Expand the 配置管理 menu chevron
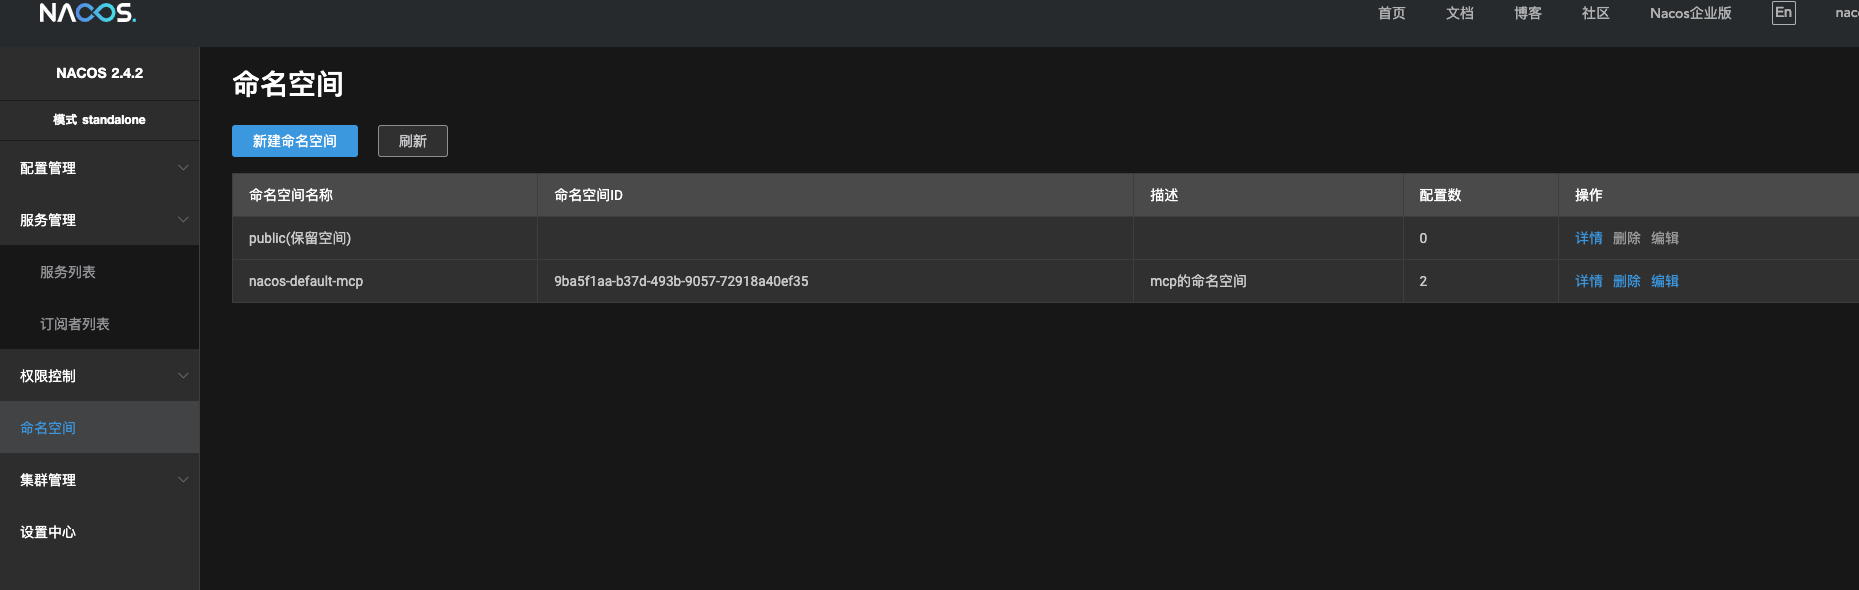The height and width of the screenshot is (590, 1859). 183,168
